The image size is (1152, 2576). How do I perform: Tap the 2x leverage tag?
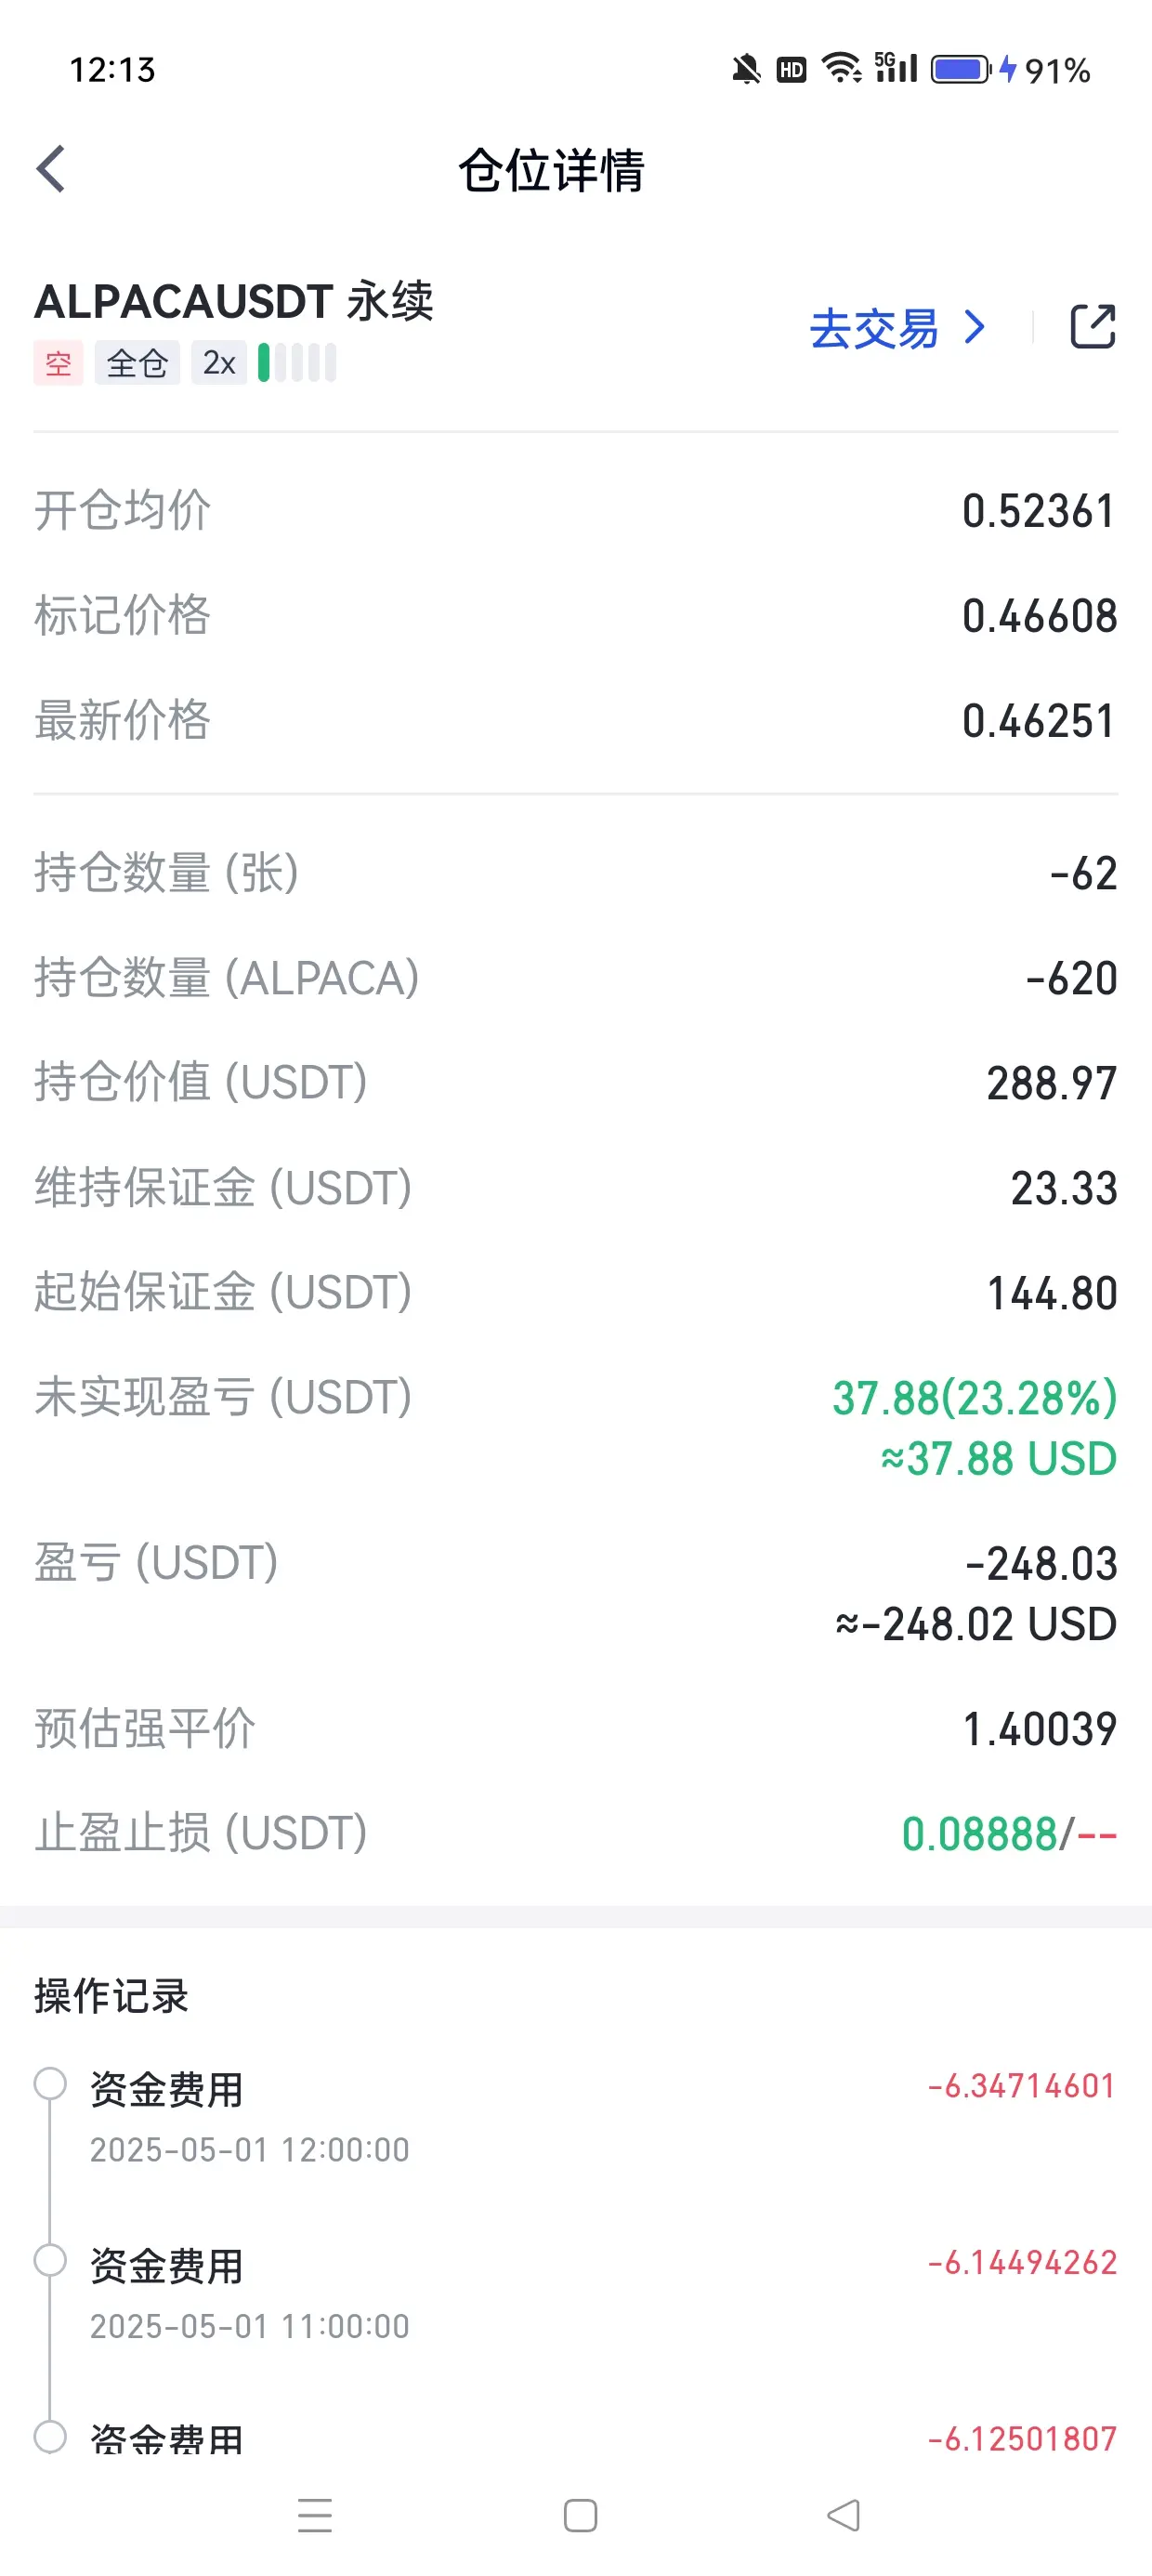point(219,363)
